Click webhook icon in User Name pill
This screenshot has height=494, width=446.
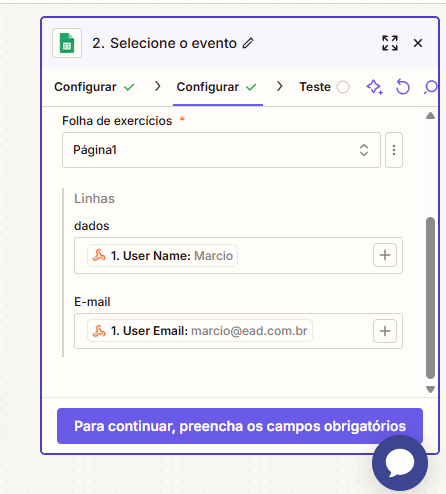[99, 256]
